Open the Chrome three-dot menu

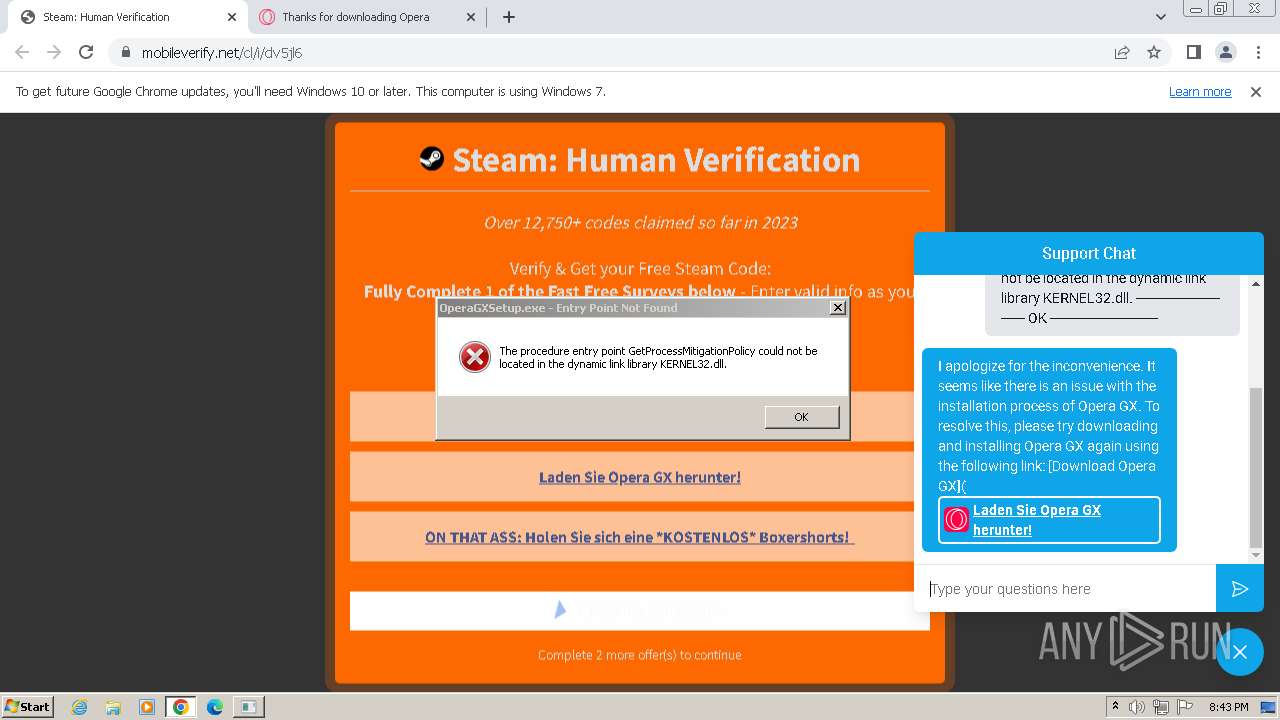[x=1257, y=52]
